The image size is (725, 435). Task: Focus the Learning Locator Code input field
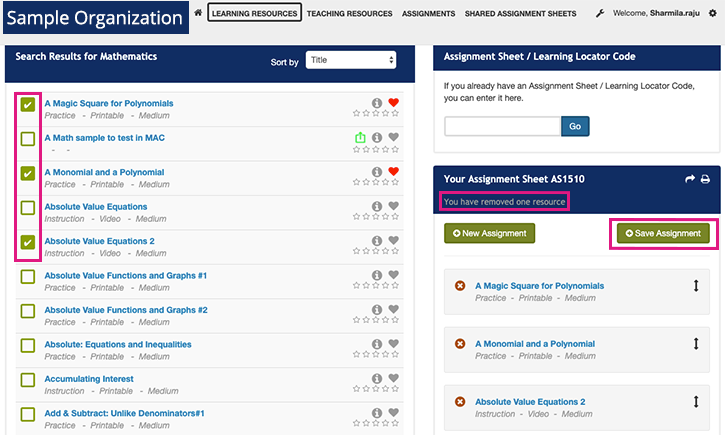[x=502, y=127]
